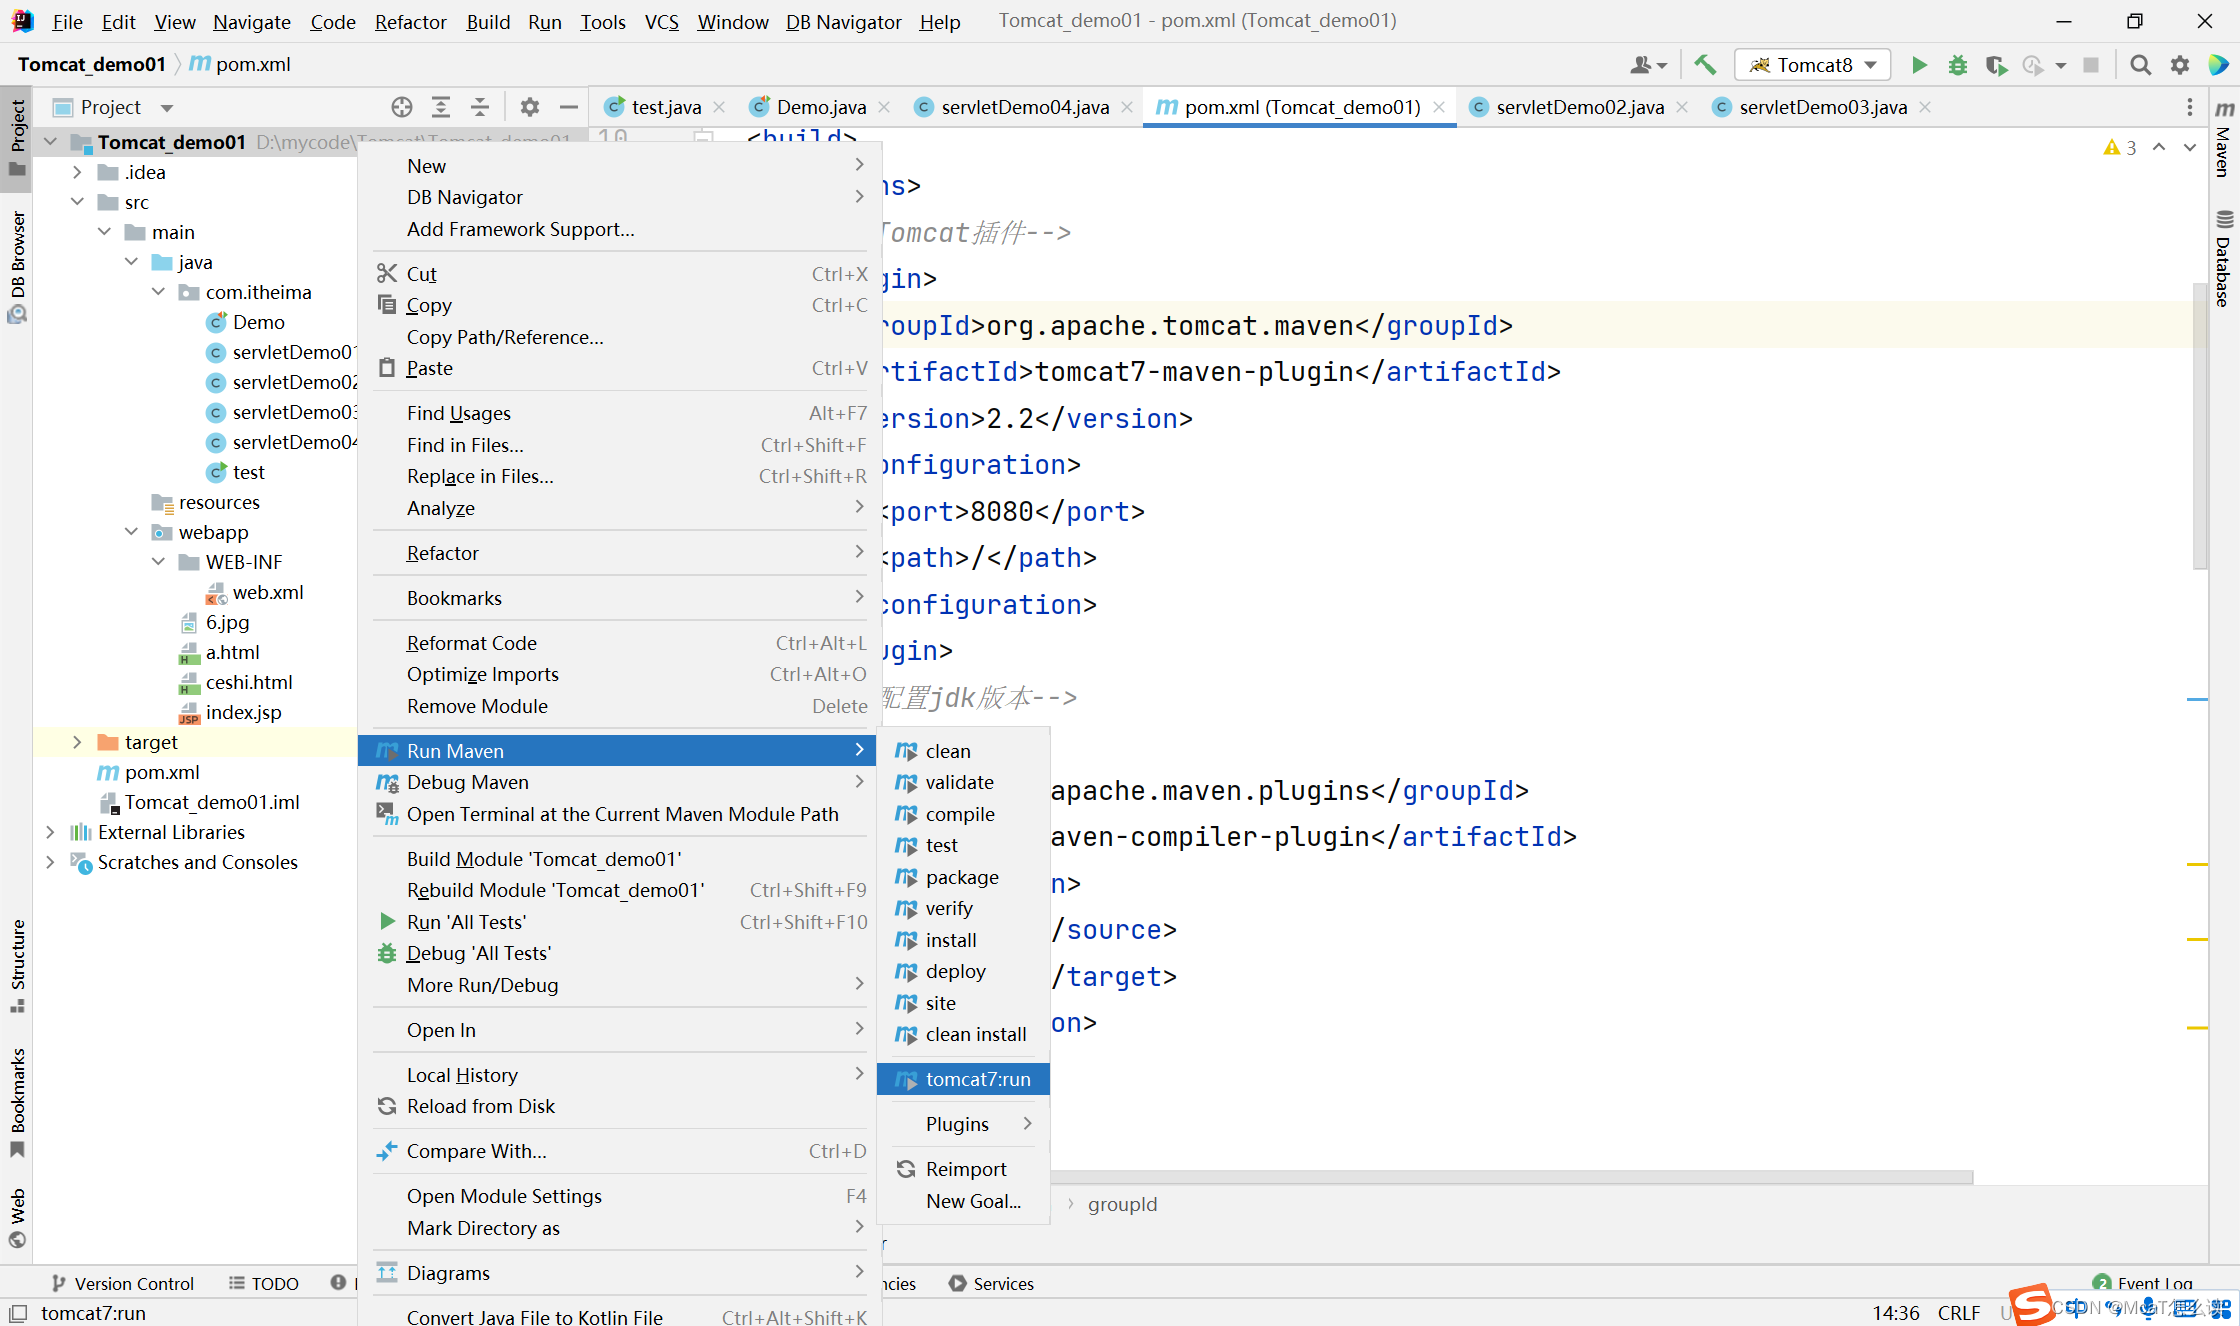Click the Build project hammer icon

[x=1705, y=65]
